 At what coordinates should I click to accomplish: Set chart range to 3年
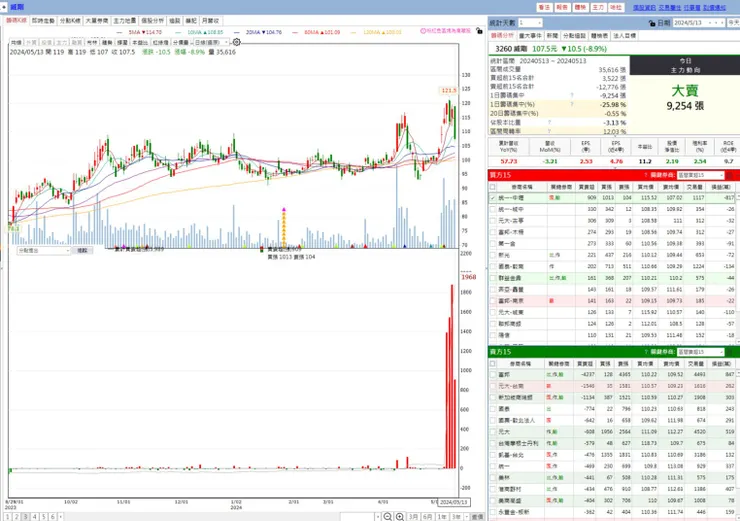point(456,517)
